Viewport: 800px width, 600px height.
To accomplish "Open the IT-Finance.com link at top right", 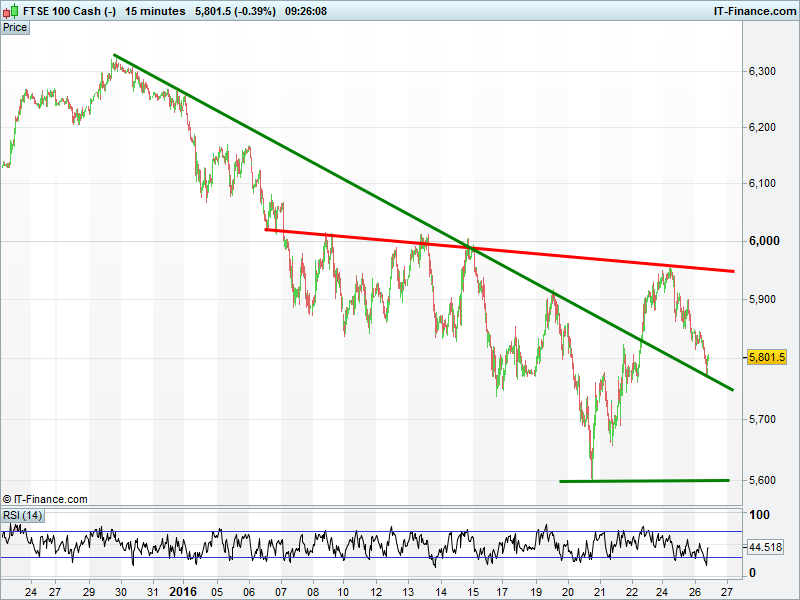I will coord(754,11).
